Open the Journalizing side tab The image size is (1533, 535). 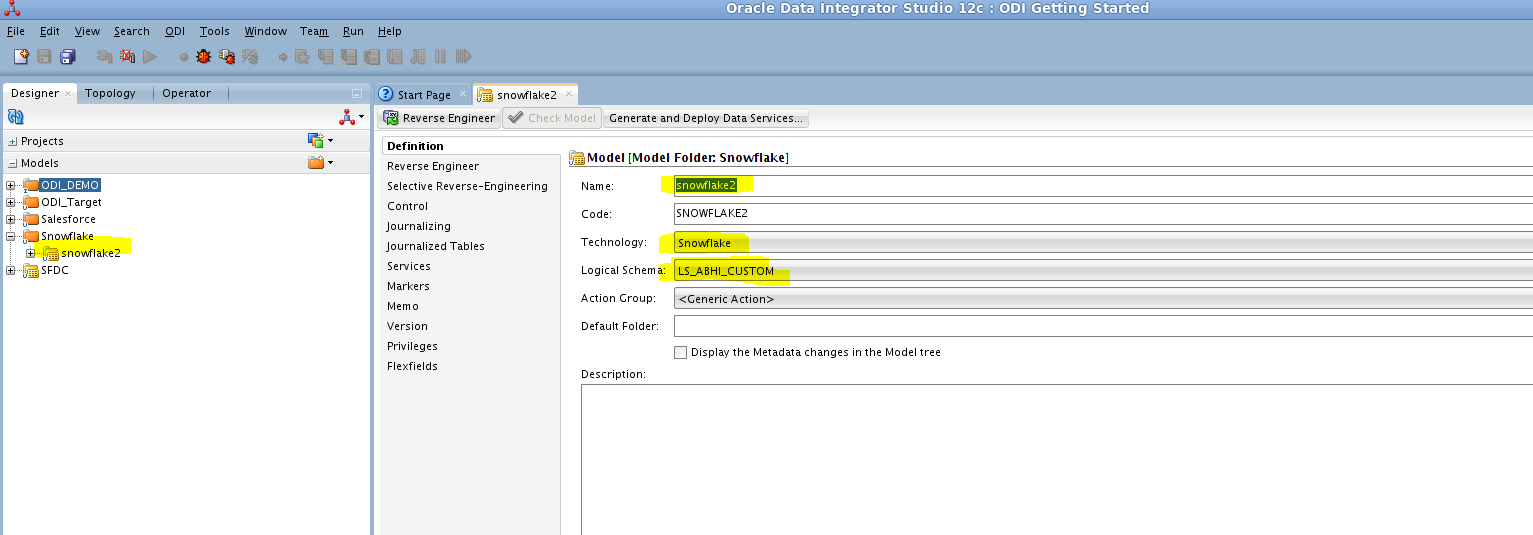point(419,226)
